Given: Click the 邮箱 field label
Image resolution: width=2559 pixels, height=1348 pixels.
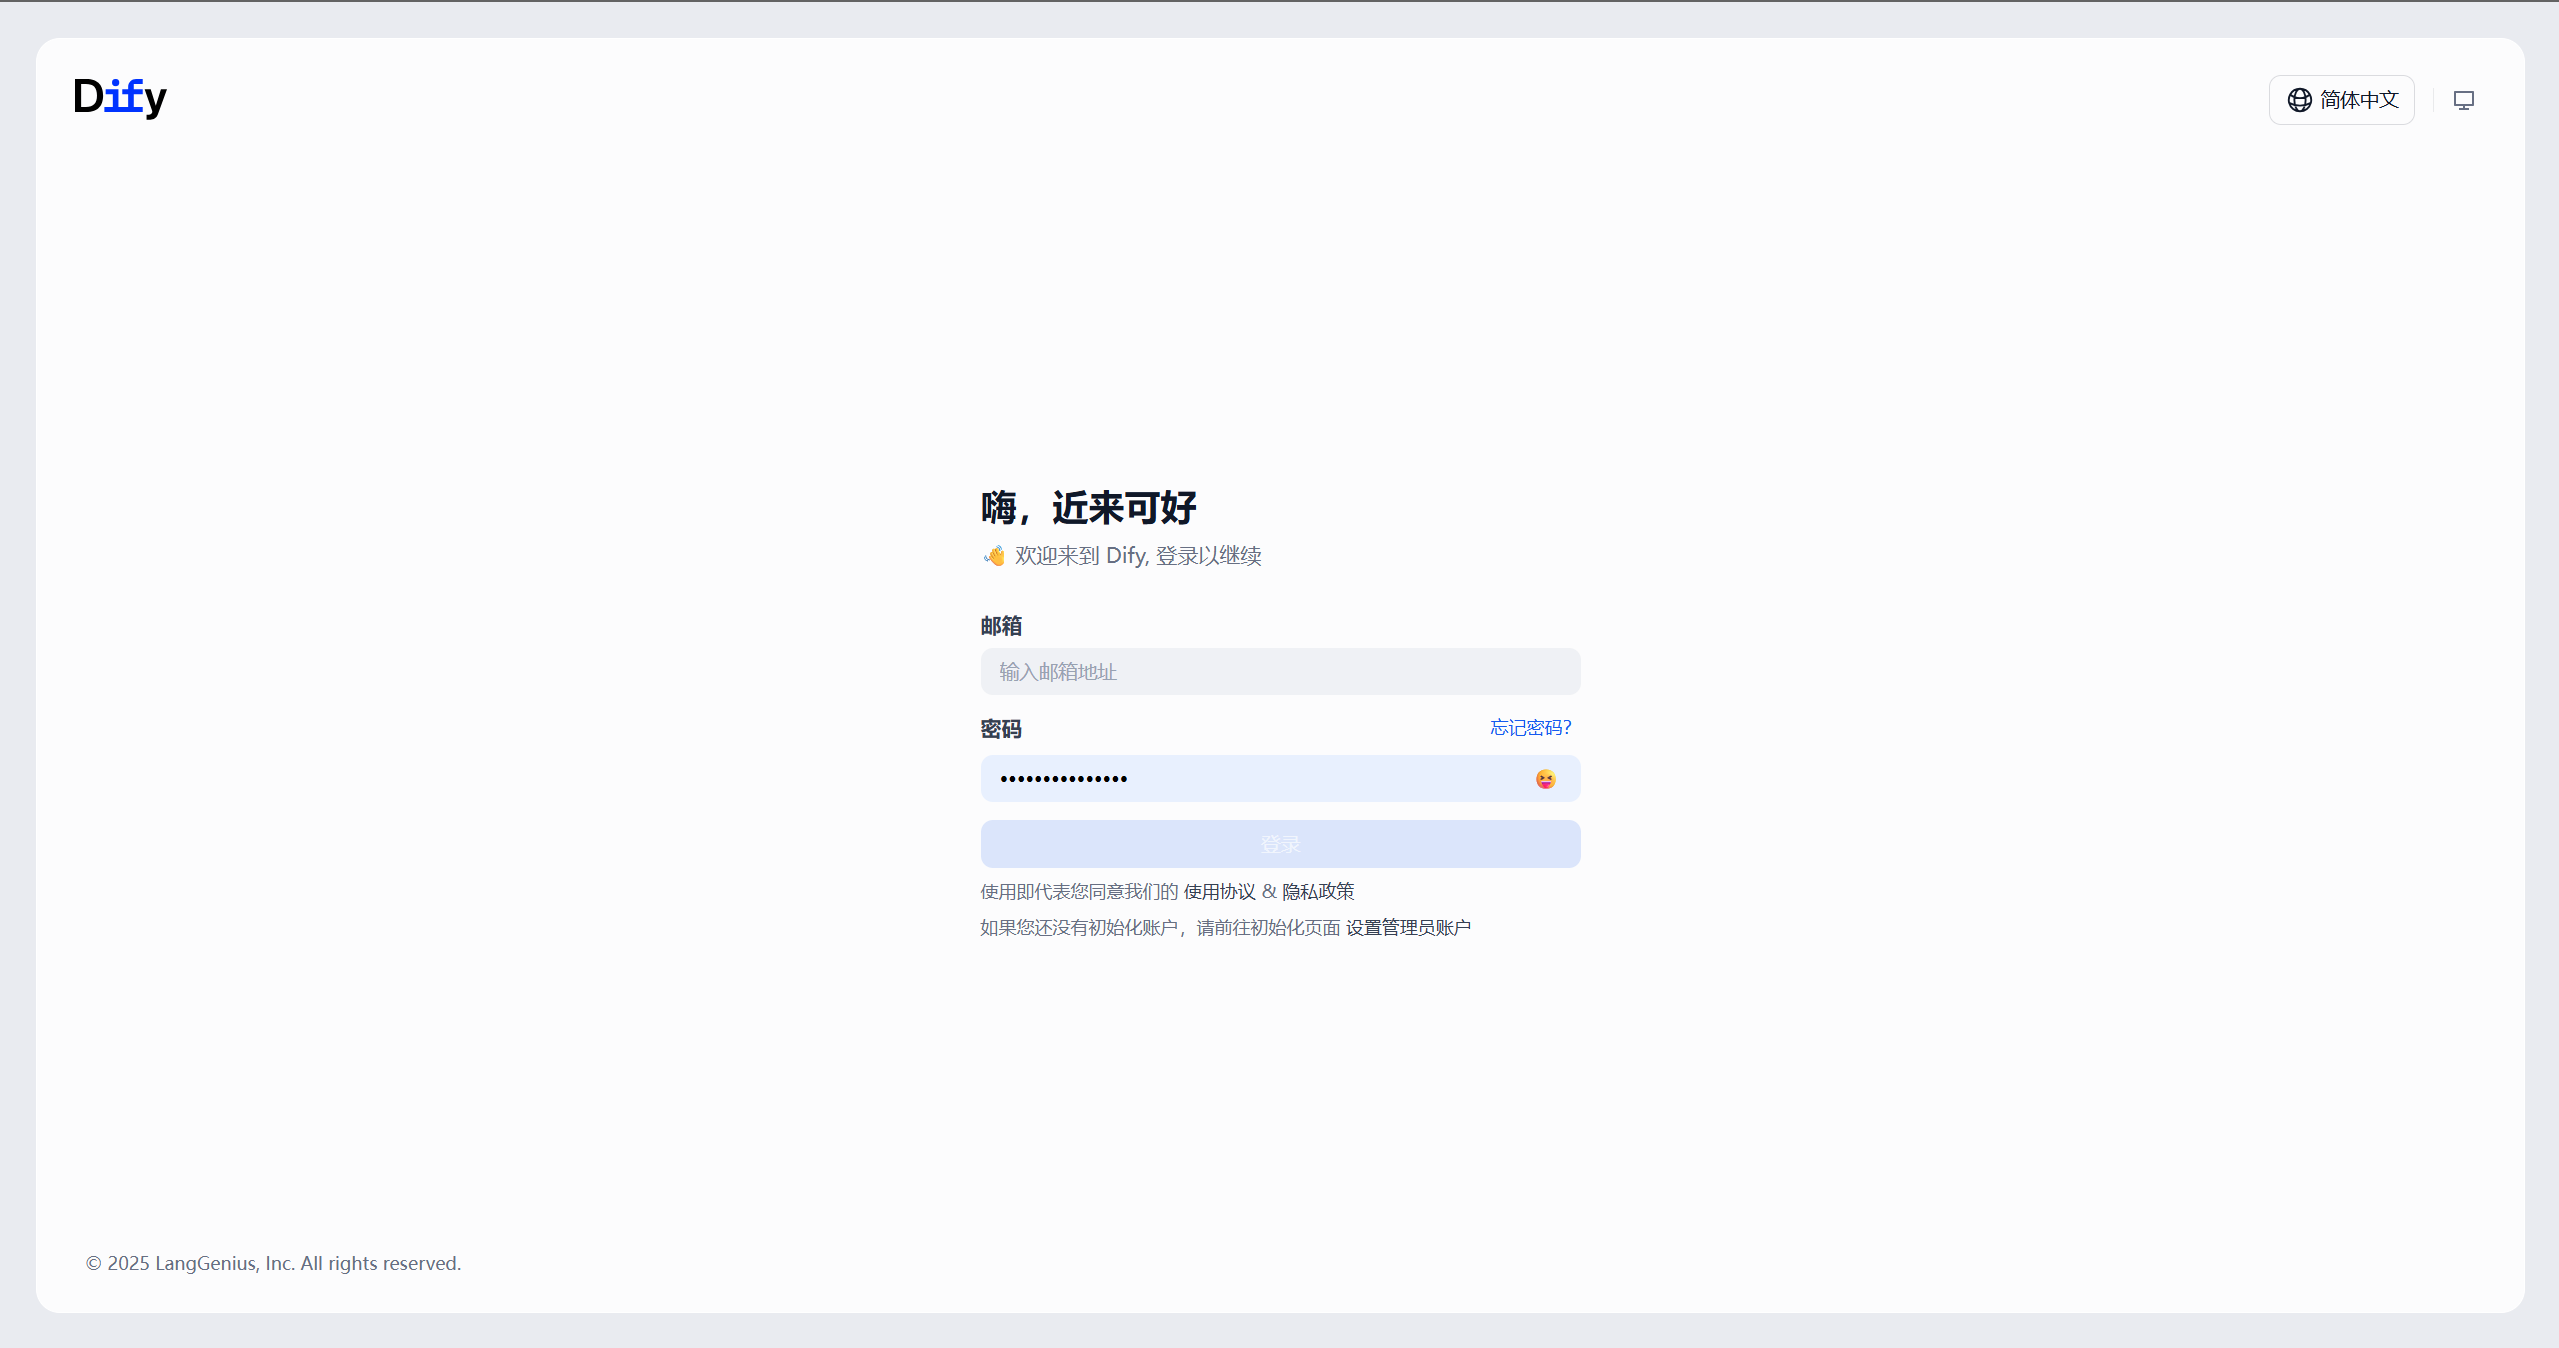Looking at the screenshot, I should pyautogui.click(x=1001, y=626).
